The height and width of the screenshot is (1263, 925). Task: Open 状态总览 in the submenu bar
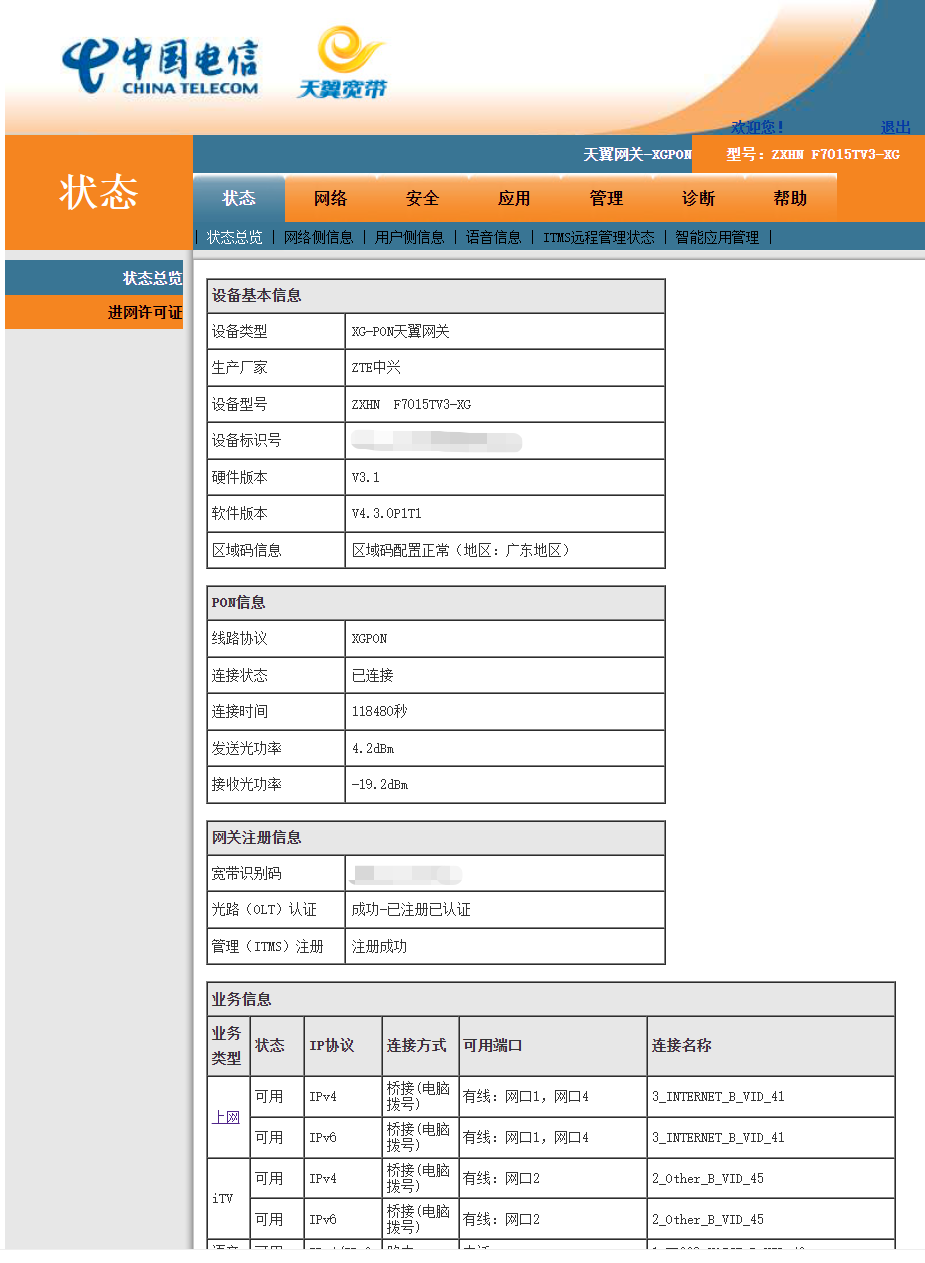235,237
